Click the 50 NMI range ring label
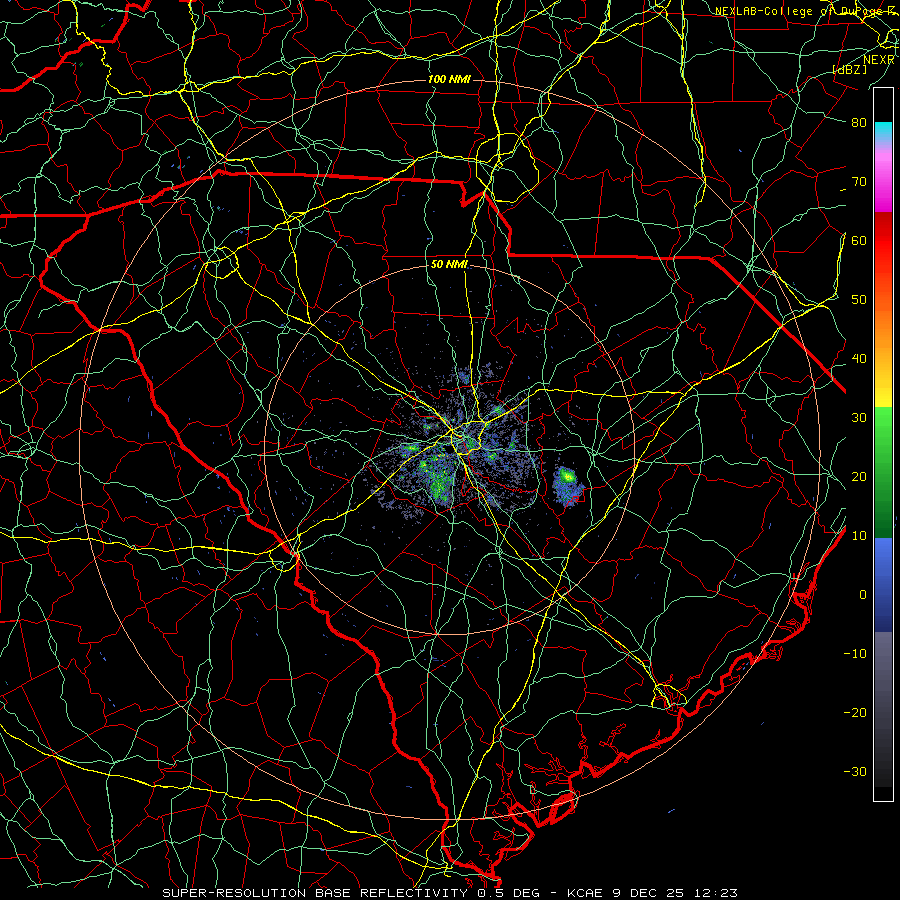 [x=449, y=265]
